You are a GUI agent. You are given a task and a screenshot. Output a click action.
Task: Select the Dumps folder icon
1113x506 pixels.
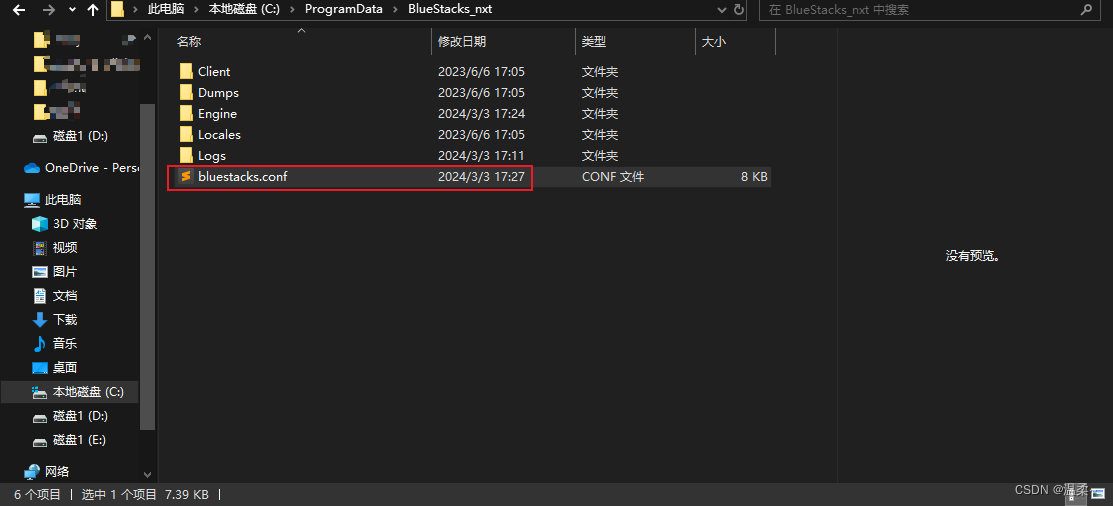[x=186, y=92]
